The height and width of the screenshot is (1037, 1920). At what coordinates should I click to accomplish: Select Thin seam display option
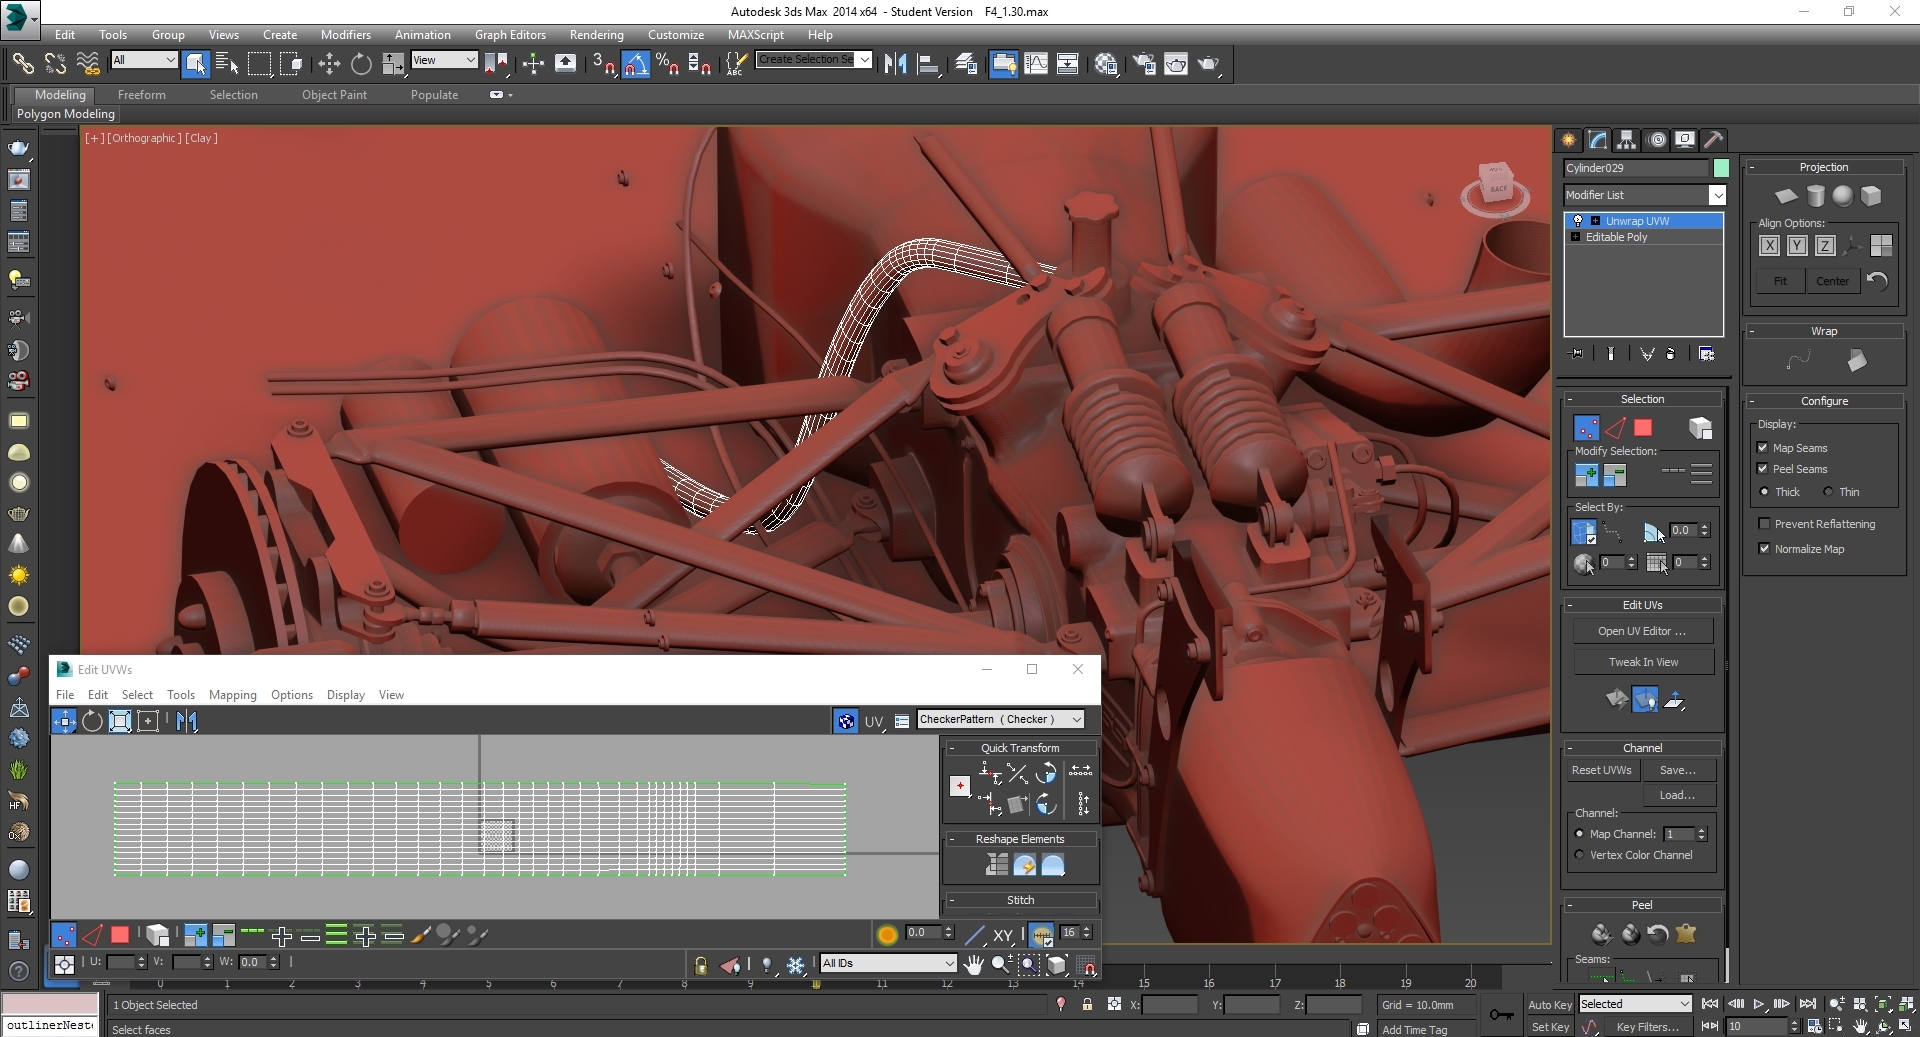tap(1828, 492)
